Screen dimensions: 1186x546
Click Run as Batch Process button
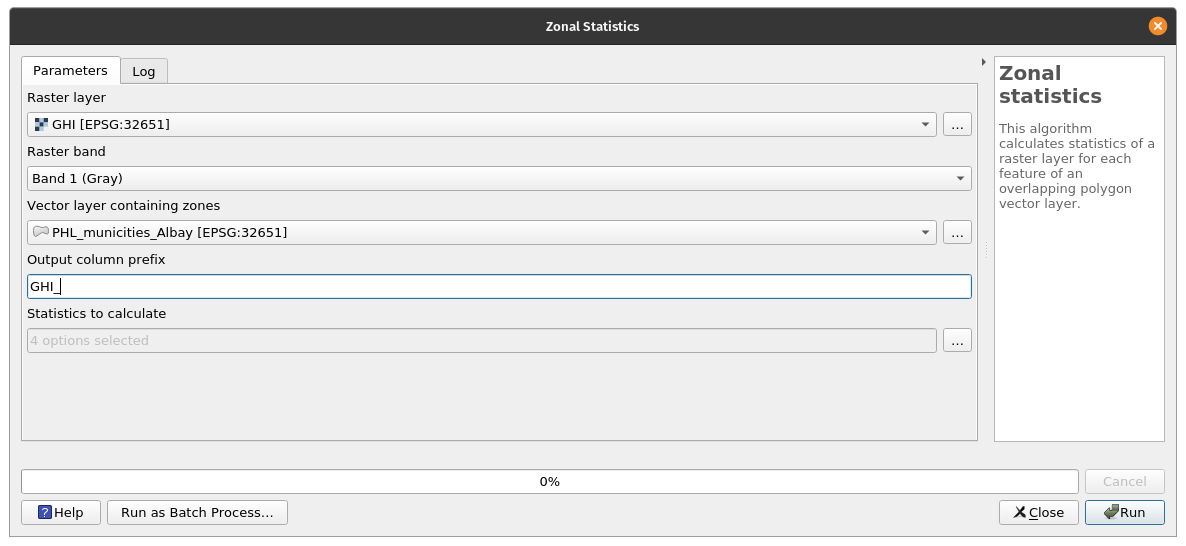click(x=197, y=512)
